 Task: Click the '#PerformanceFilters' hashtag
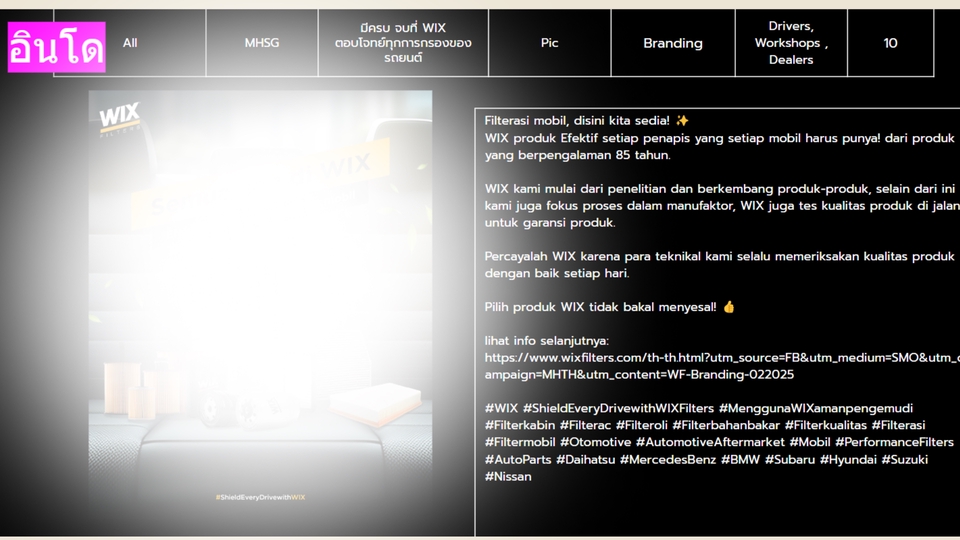pos(894,442)
